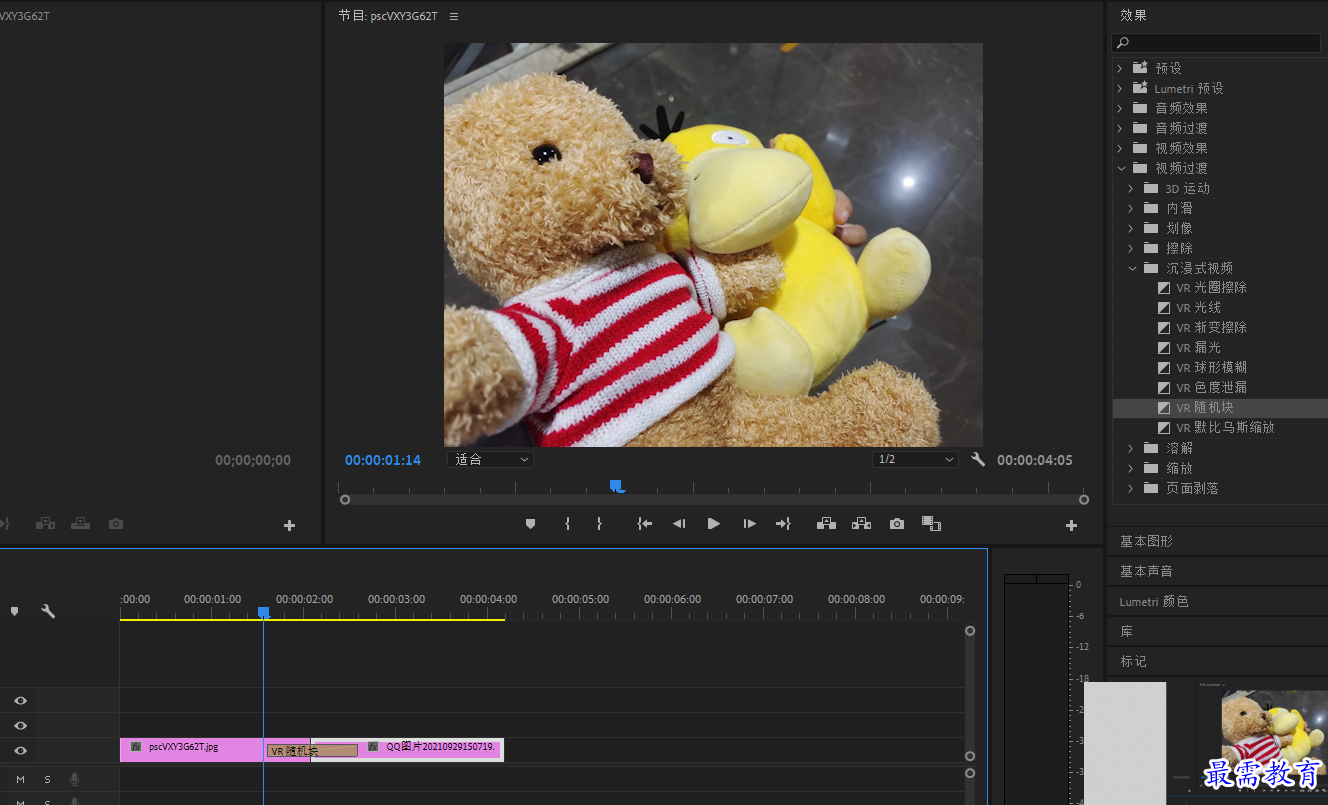The image size is (1328, 805).
Task: Open the Comparison View
Action: [931, 524]
